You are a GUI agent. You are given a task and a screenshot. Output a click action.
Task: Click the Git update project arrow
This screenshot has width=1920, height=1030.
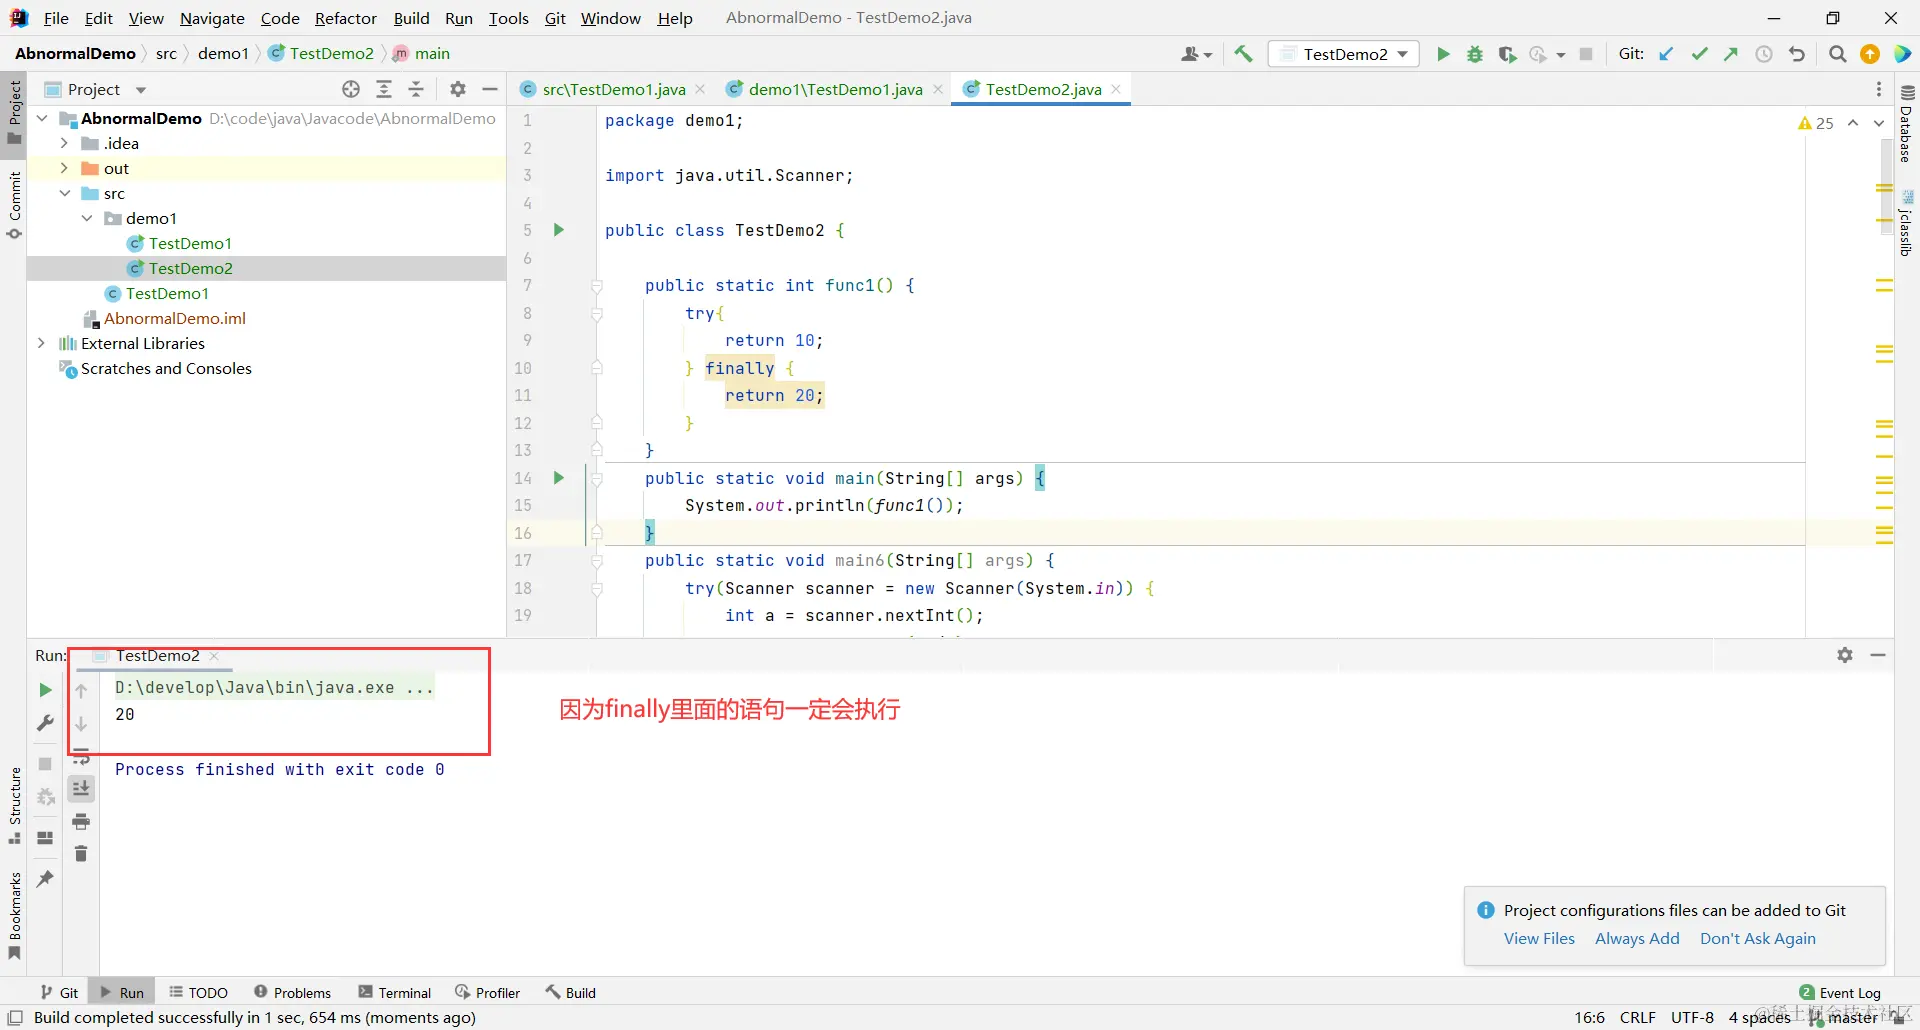(x=1666, y=54)
